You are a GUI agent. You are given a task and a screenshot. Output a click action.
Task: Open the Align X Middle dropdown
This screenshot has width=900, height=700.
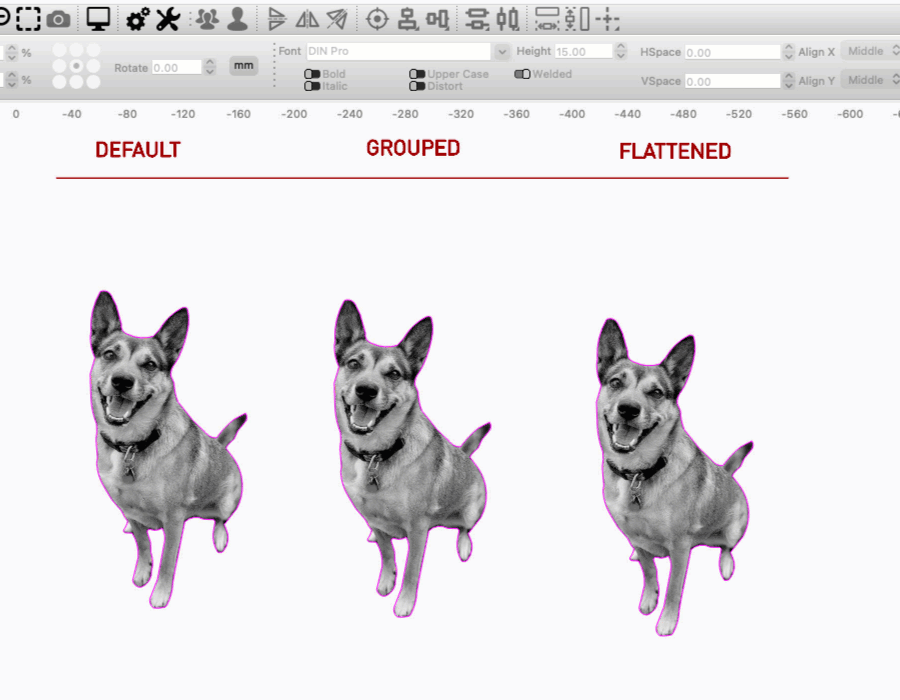click(x=868, y=51)
